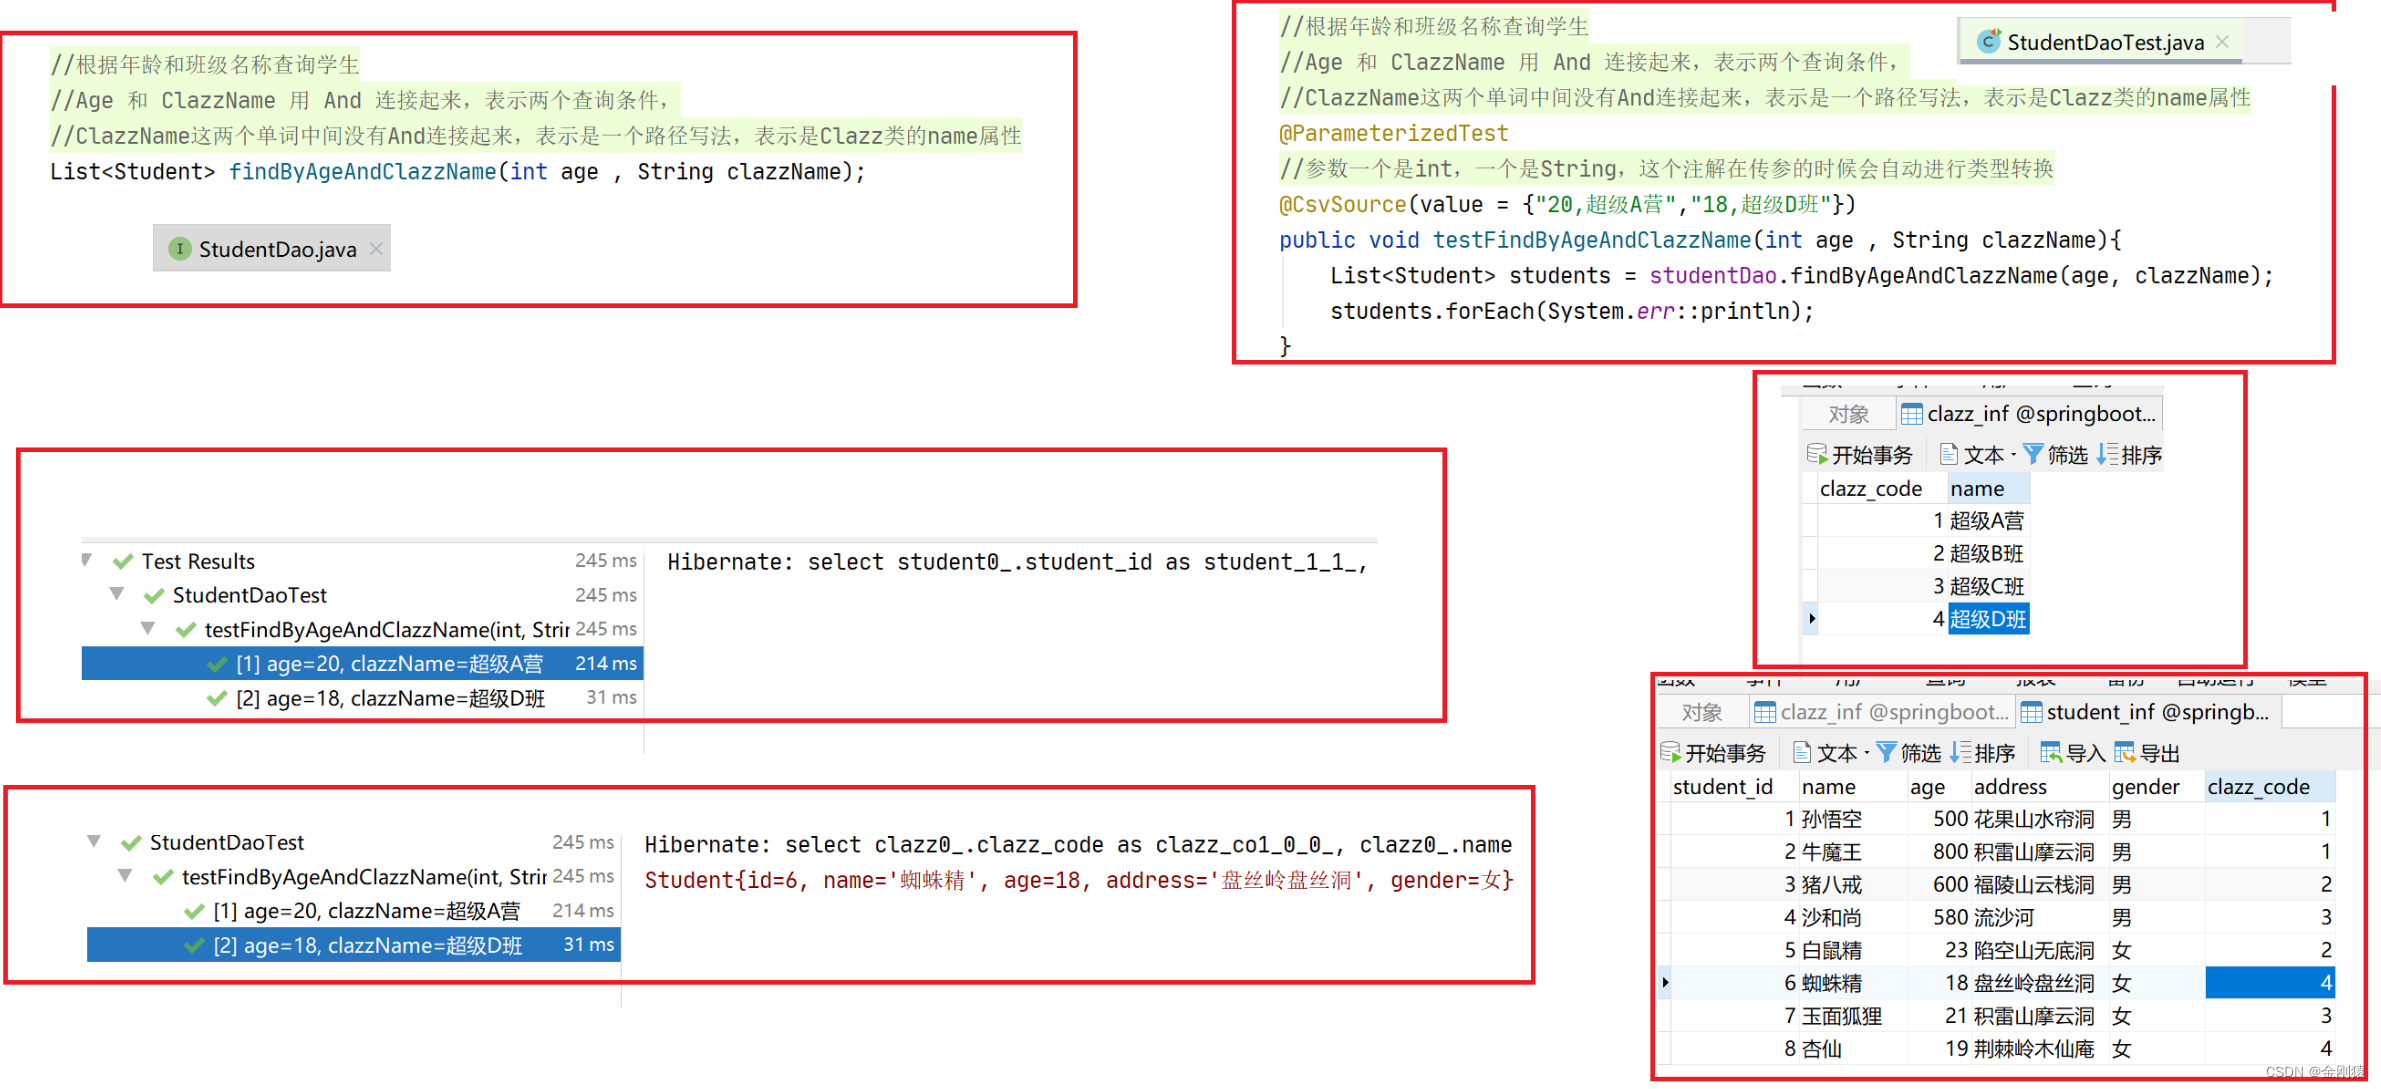The height and width of the screenshot is (1089, 2381).
Task: Select Test Results row in upper panel
Action: 362,561
